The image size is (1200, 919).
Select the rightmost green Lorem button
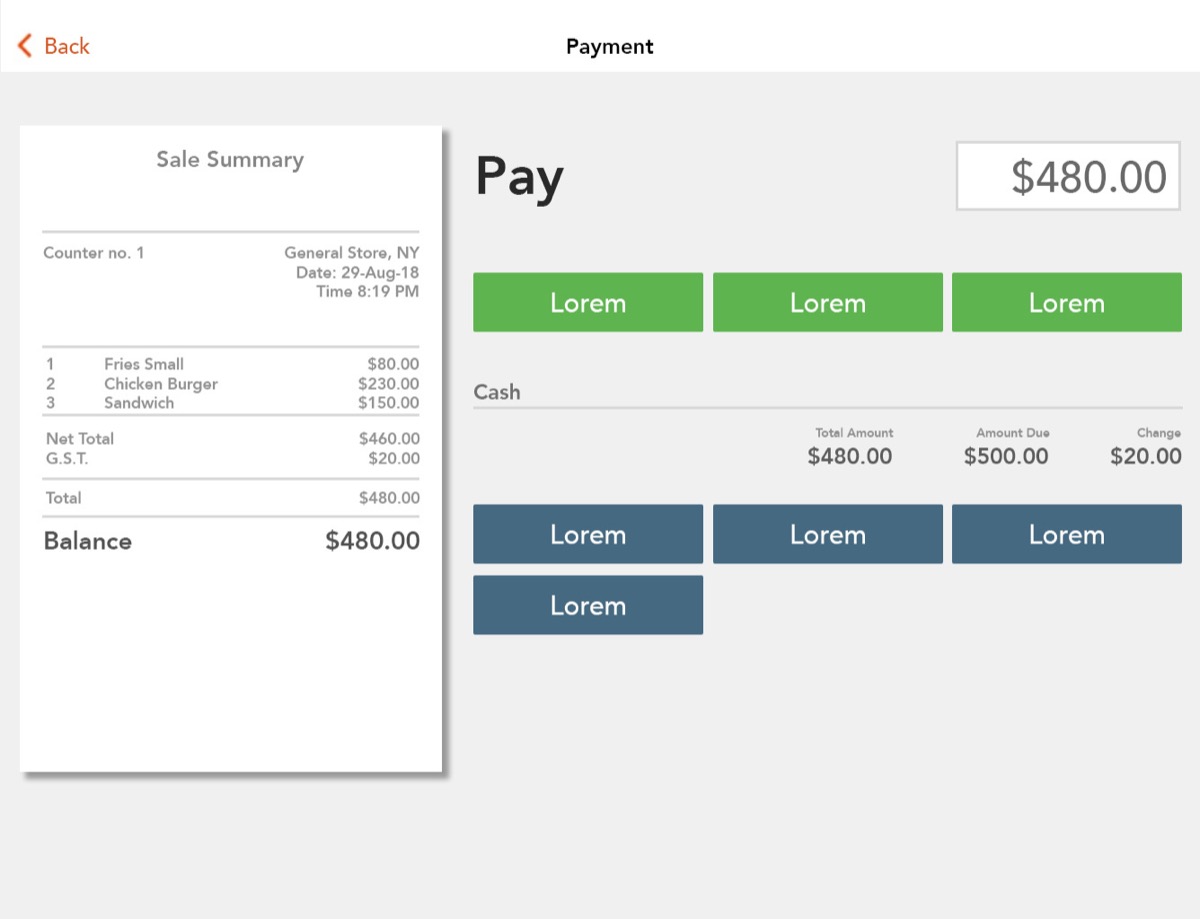tap(1066, 302)
